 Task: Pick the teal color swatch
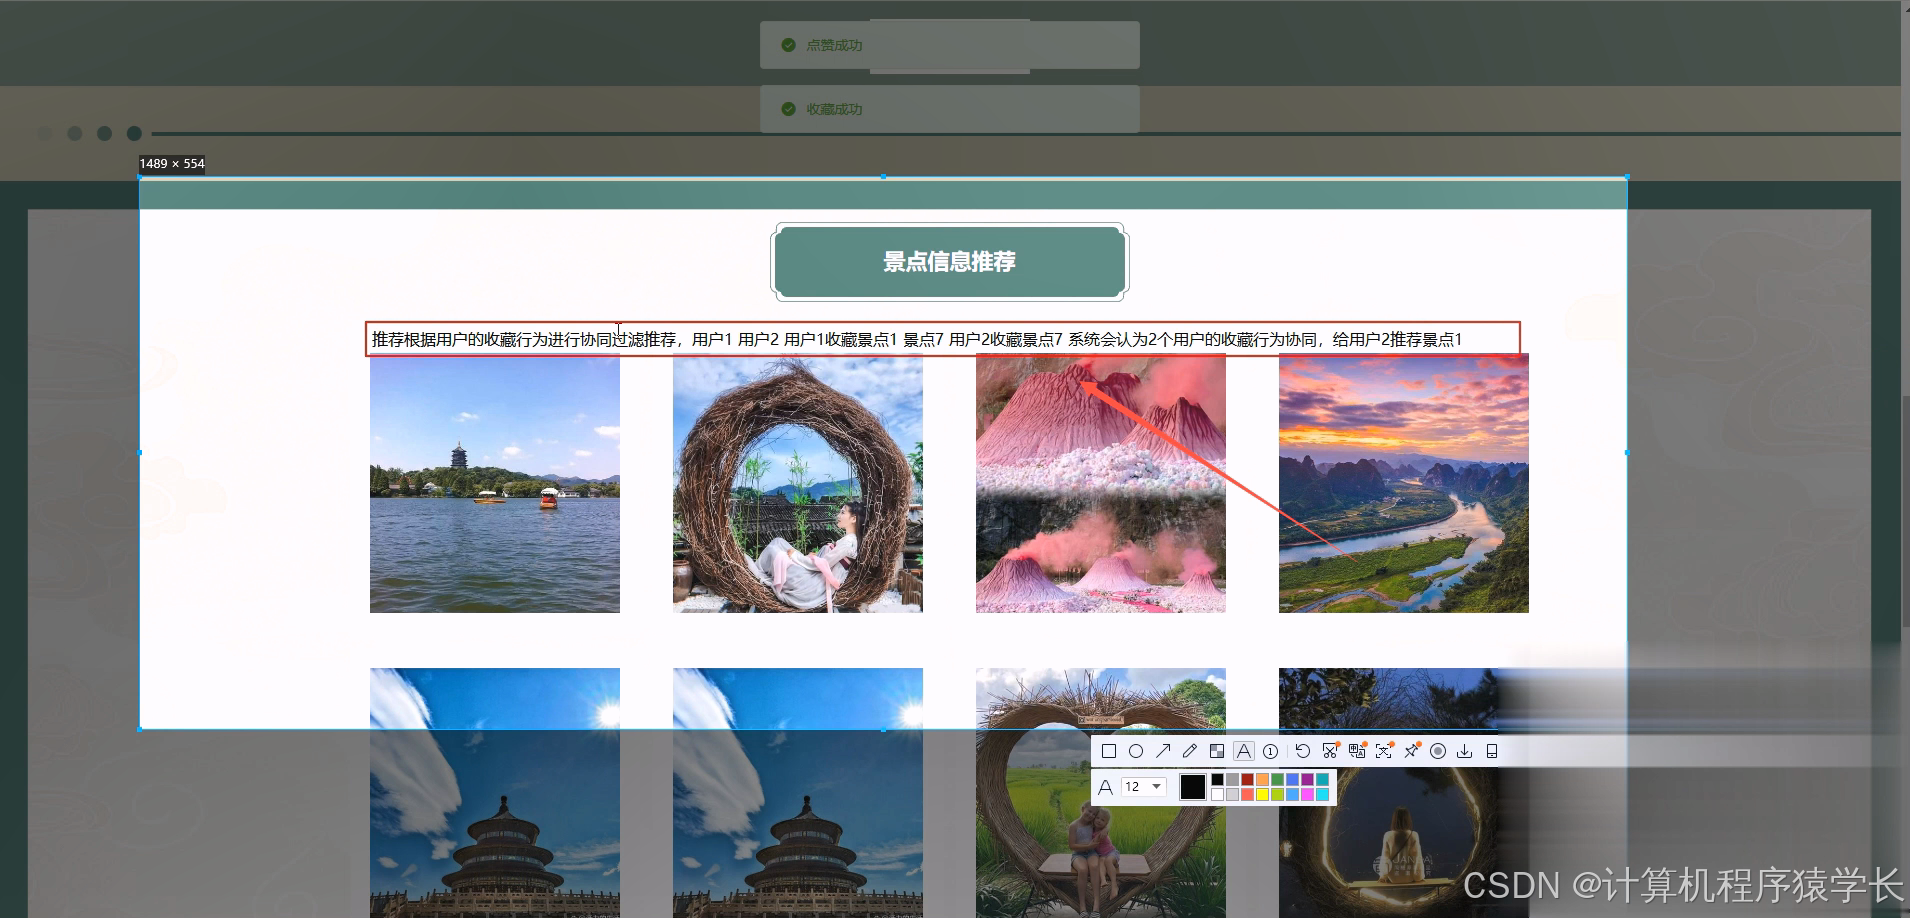tap(1322, 779)
